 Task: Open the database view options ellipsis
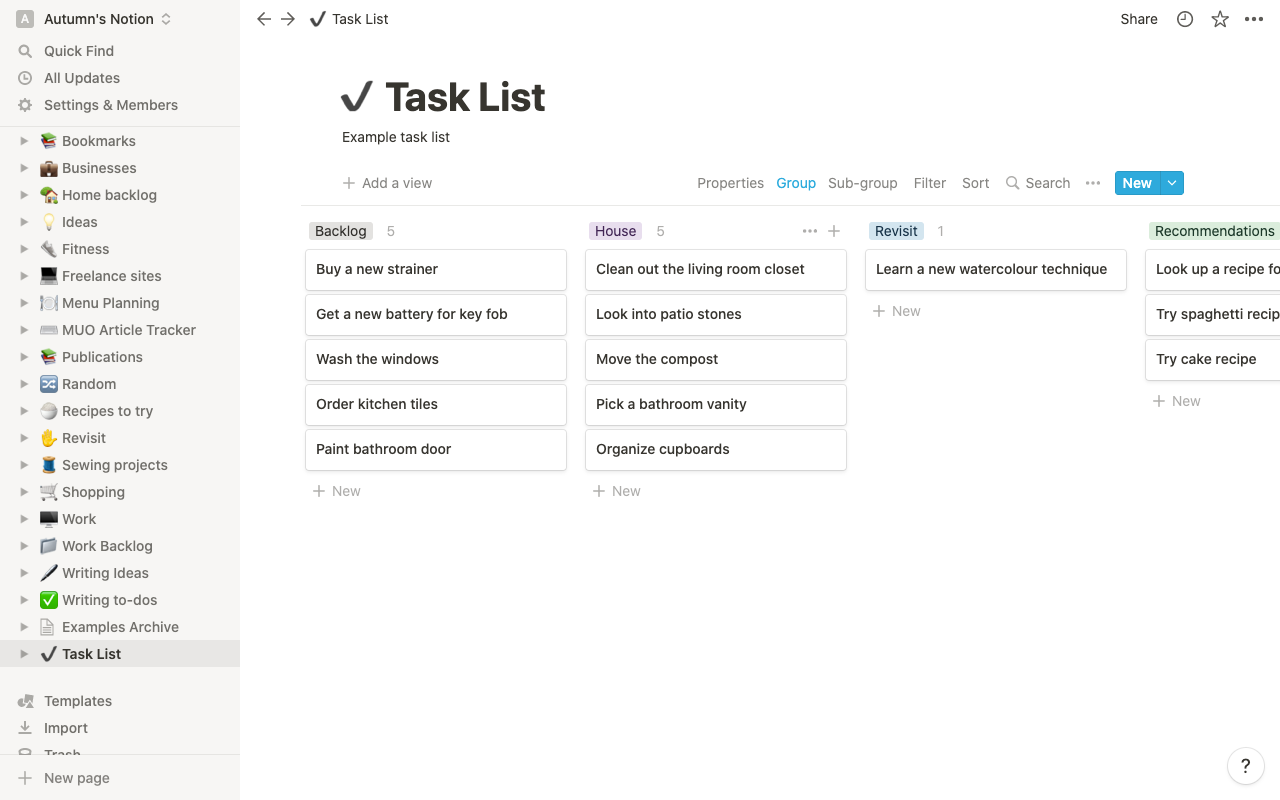click(x=1093, y=183)
